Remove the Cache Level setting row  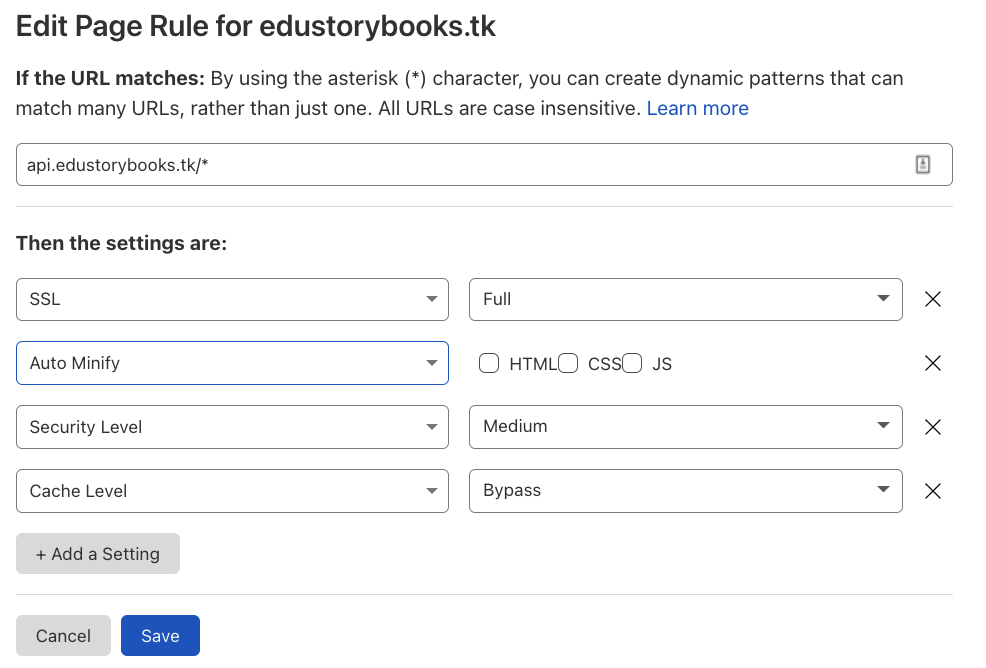click(x=932, y=491)
